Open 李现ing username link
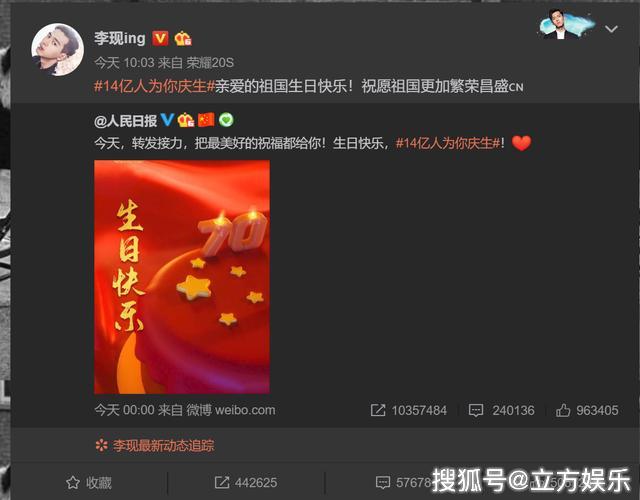Screen dimensions: 640x500 (x=120, y=38)
